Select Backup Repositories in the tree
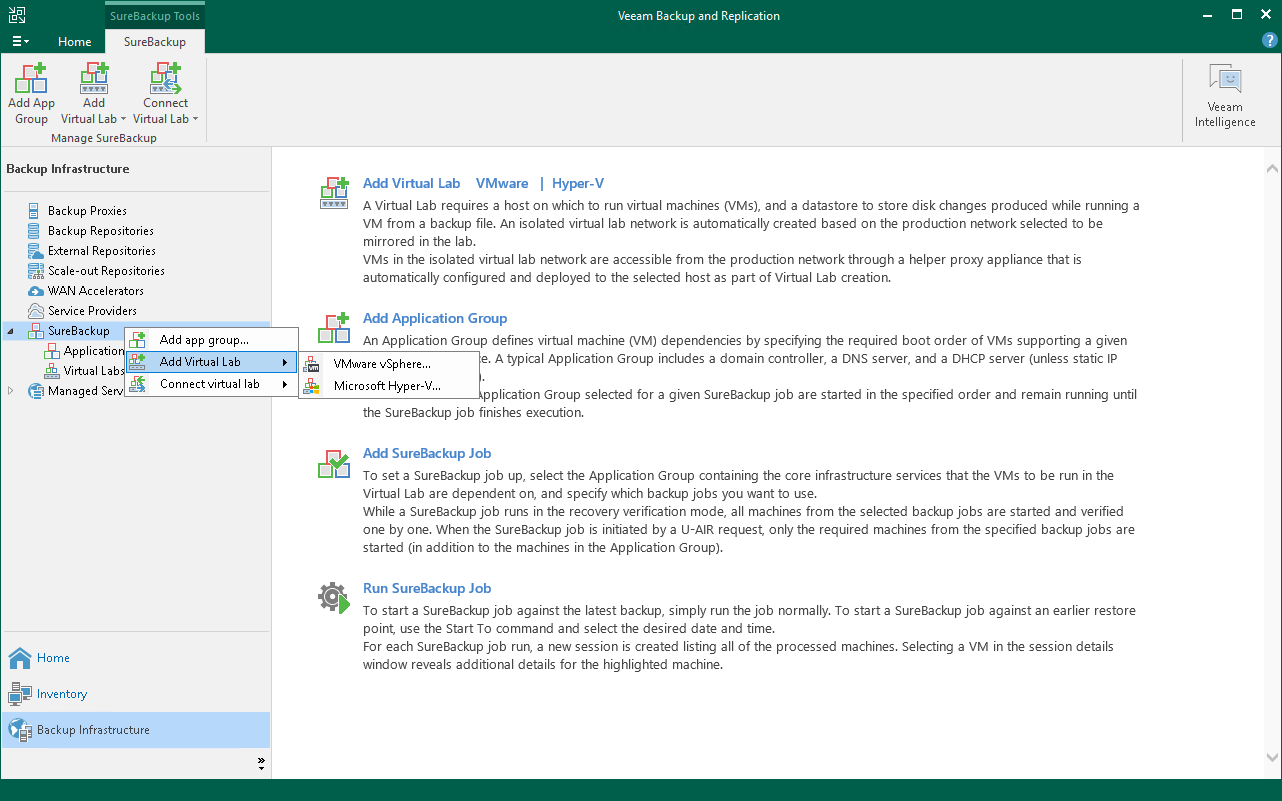 pyautogui.click(x=101, y=231)
